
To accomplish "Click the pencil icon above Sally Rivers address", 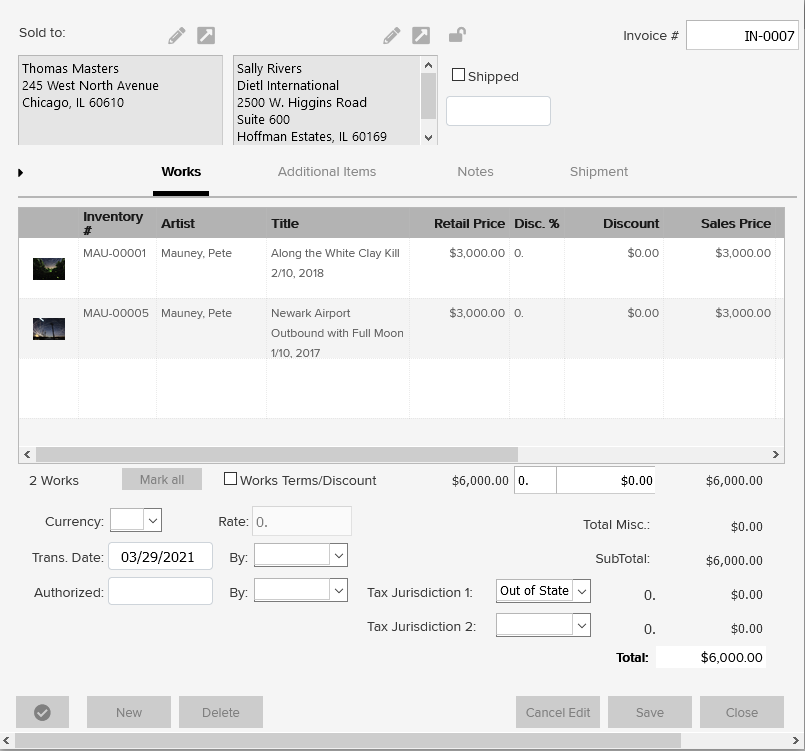I will click(392, 36).
